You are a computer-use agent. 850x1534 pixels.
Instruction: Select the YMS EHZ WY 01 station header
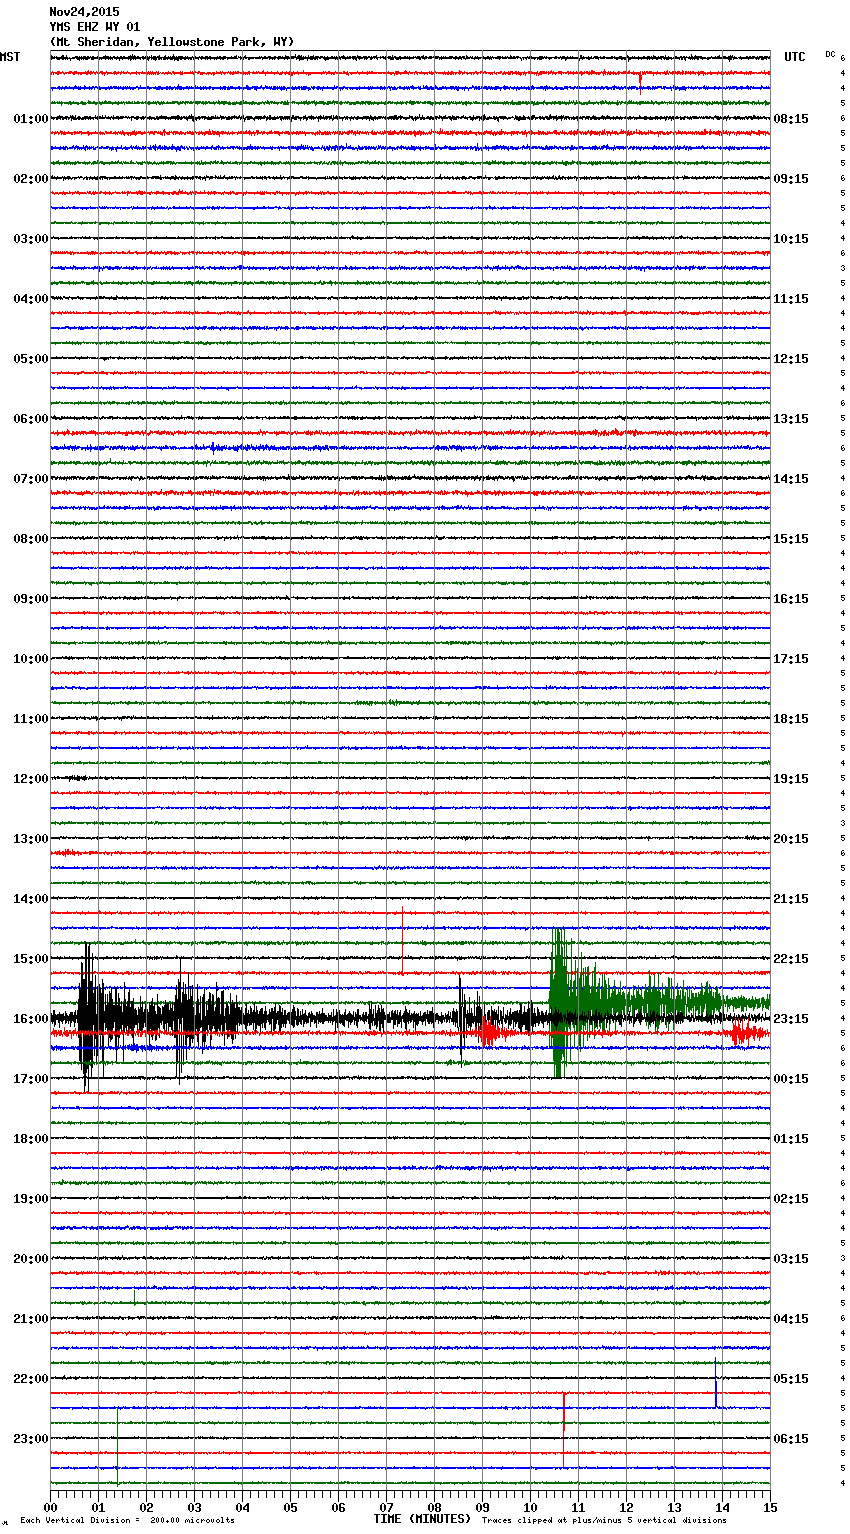click(95, 27)
